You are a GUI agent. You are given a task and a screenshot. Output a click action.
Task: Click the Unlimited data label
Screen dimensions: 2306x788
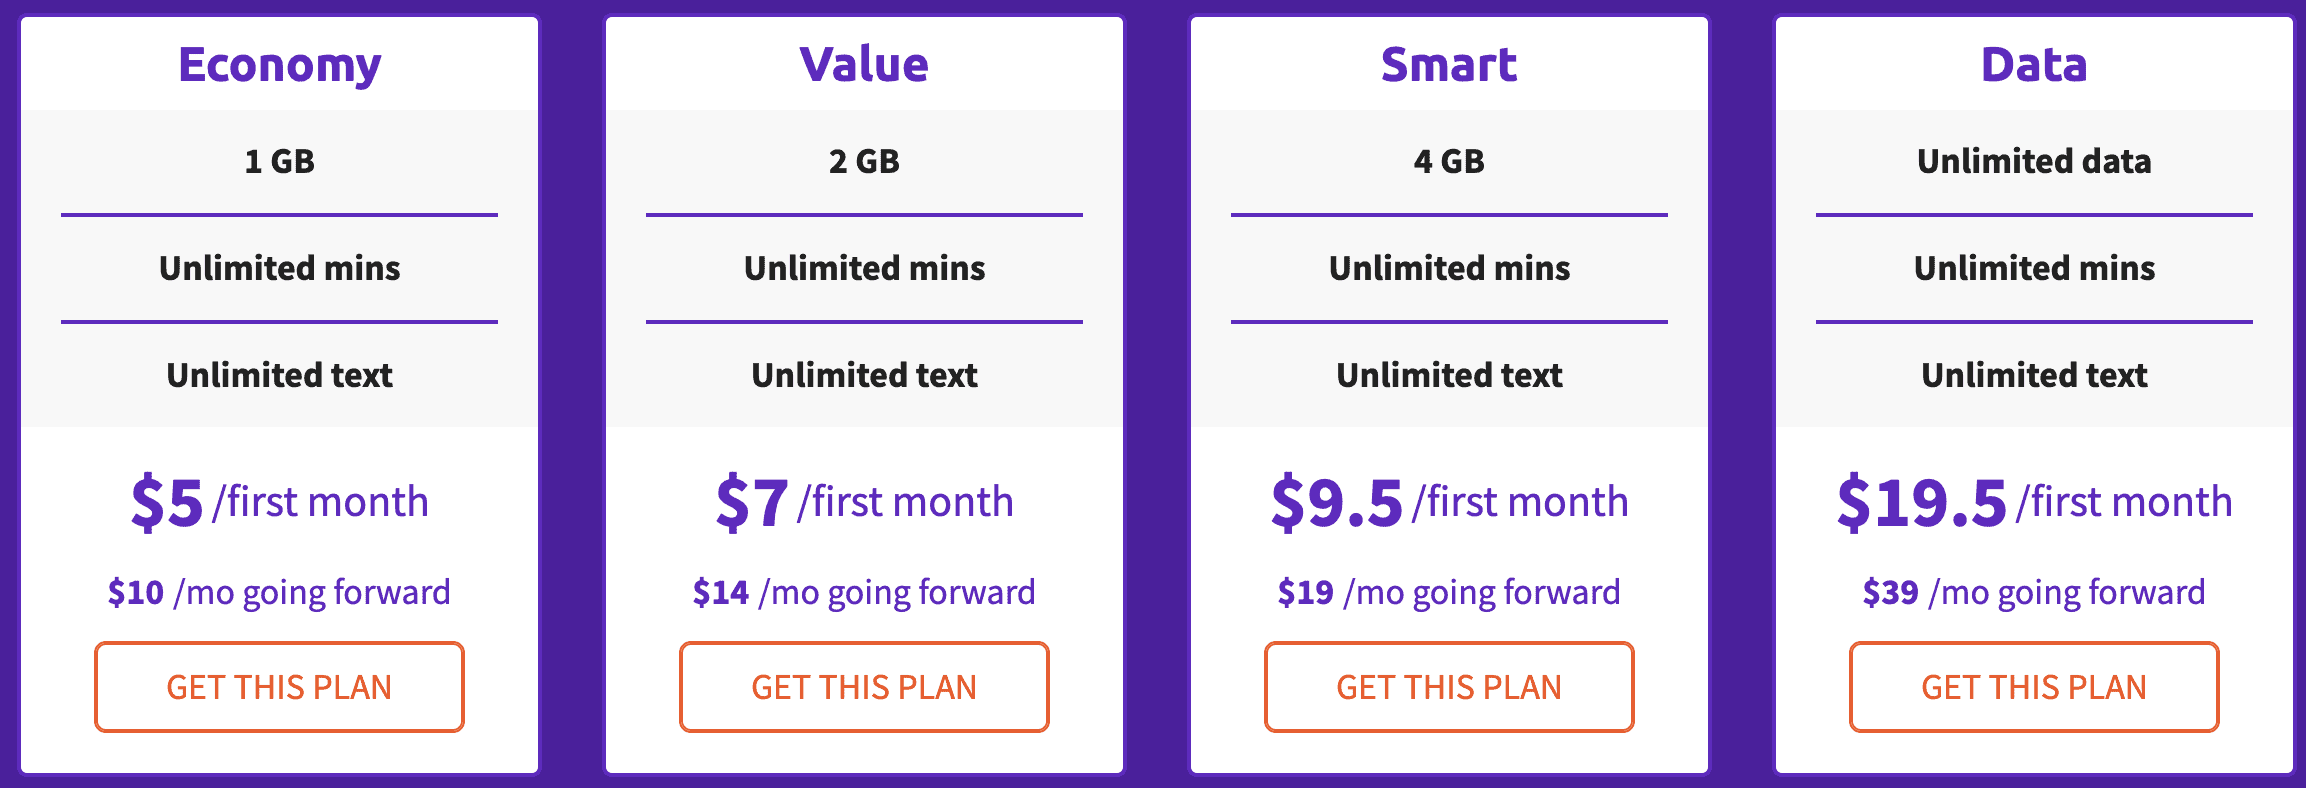click(x=2034, y=160)
